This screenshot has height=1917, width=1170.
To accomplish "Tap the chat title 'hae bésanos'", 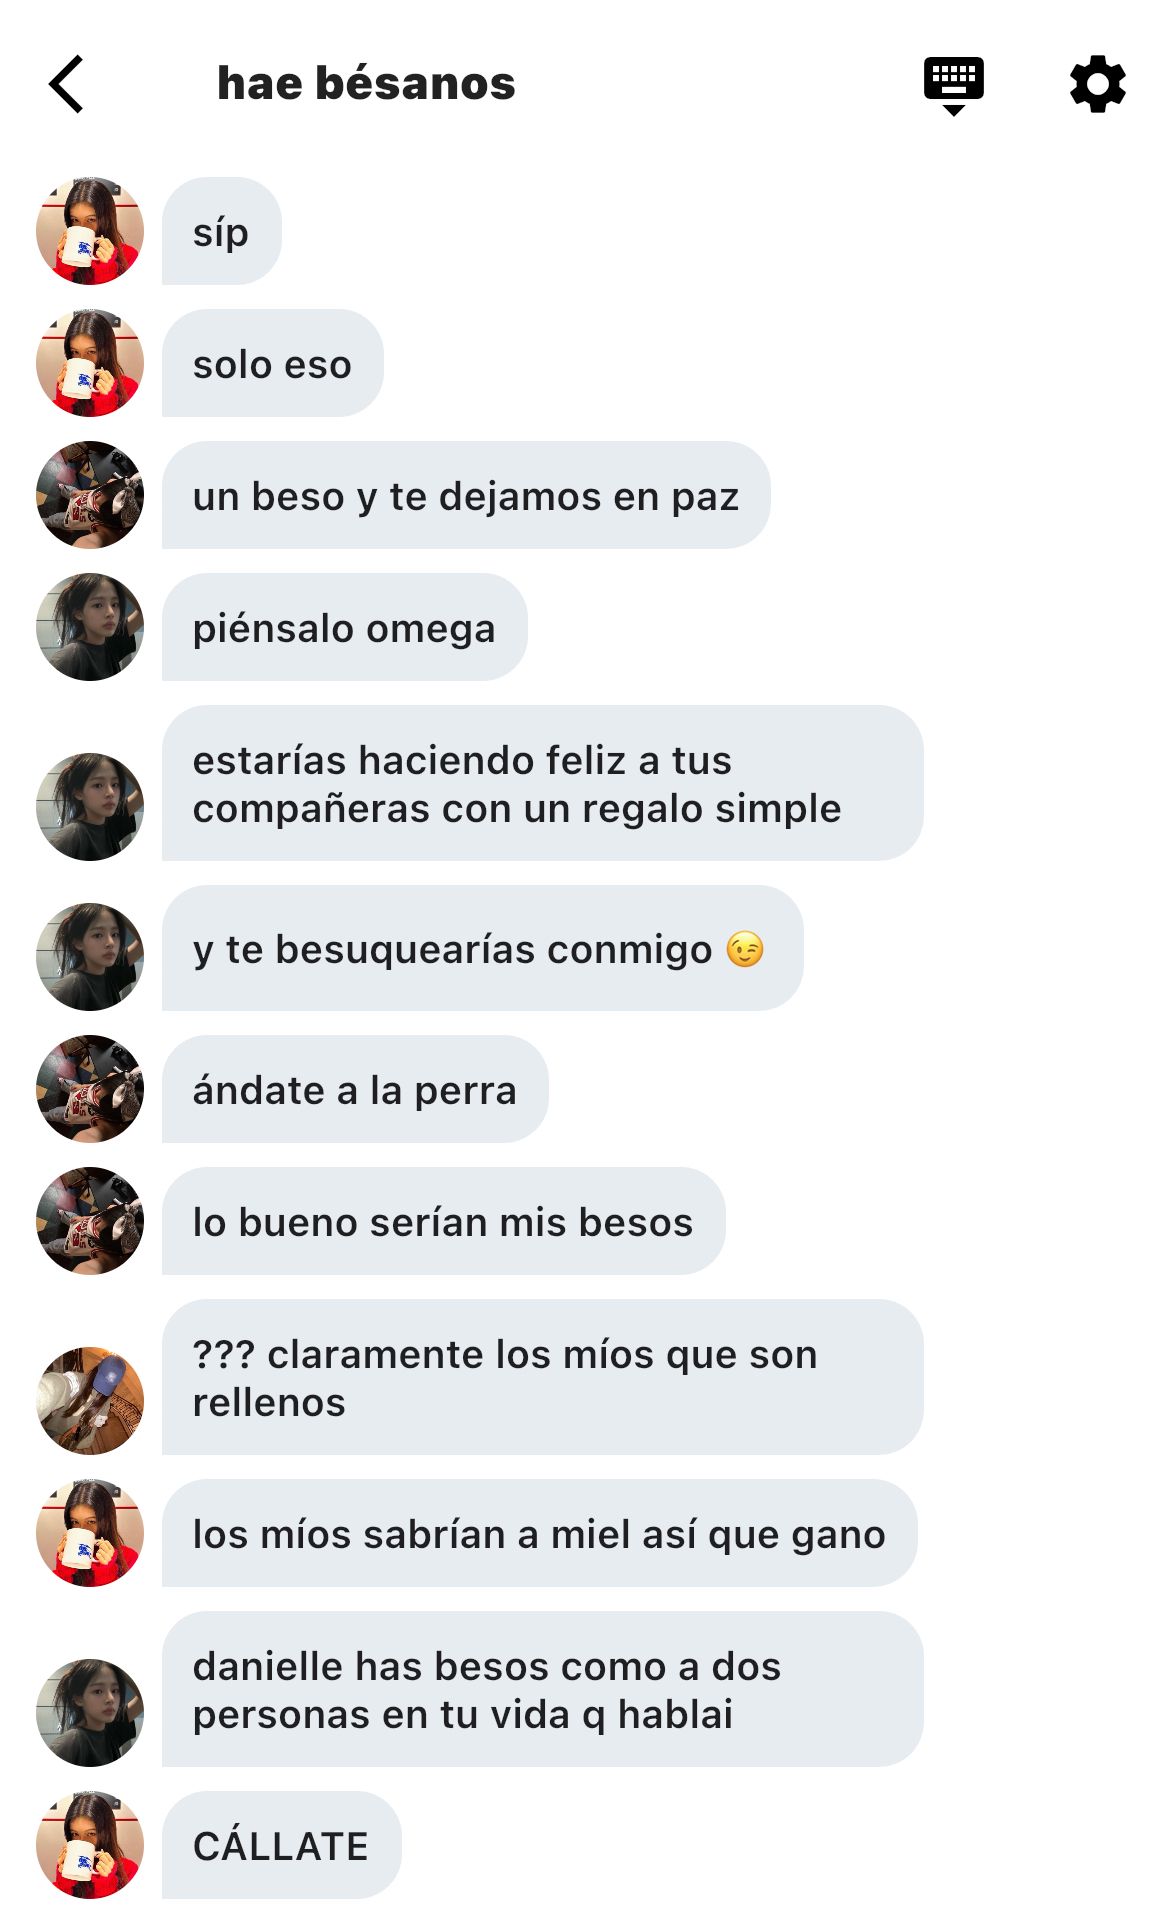I will coord(366,84).
